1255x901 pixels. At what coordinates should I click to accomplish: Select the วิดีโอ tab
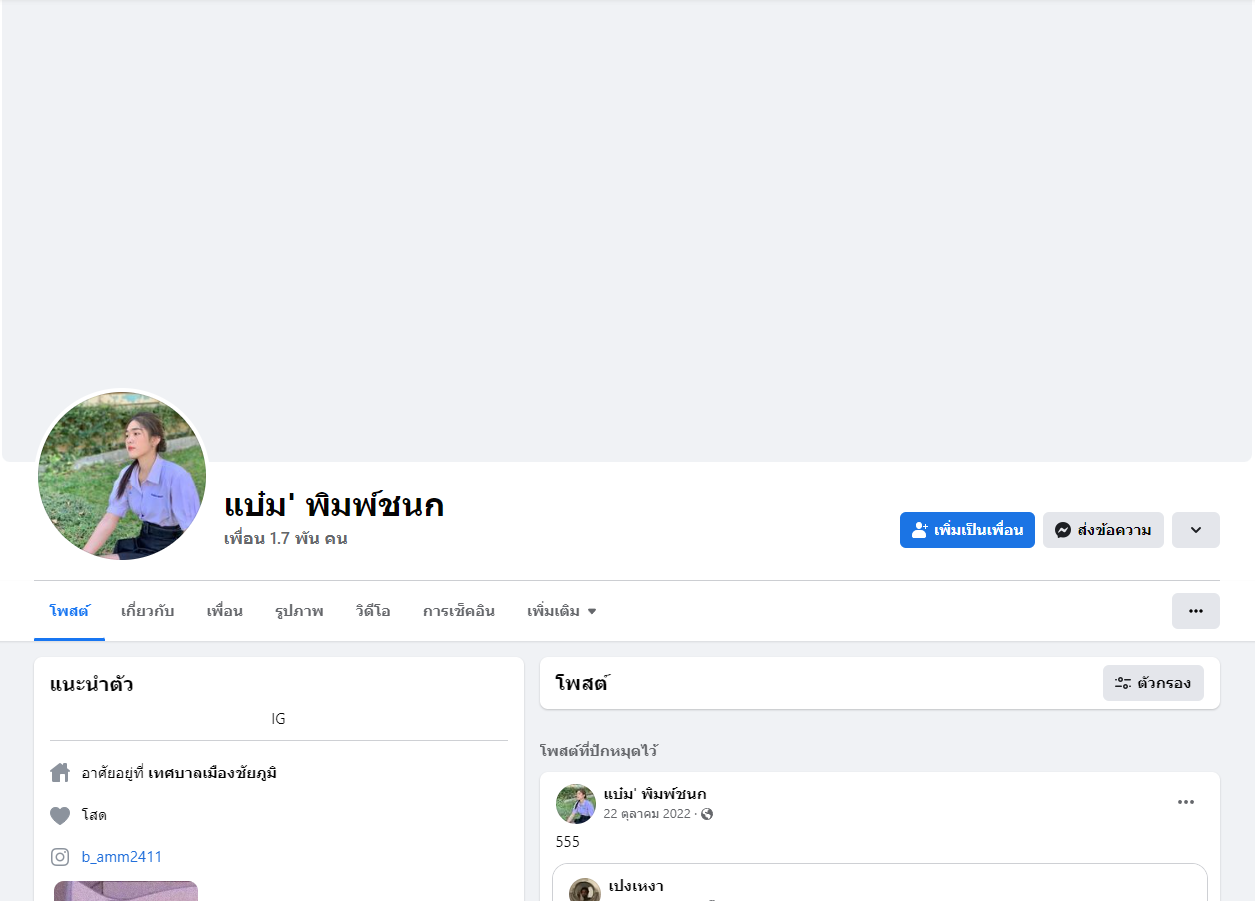(x=373, y=611)
